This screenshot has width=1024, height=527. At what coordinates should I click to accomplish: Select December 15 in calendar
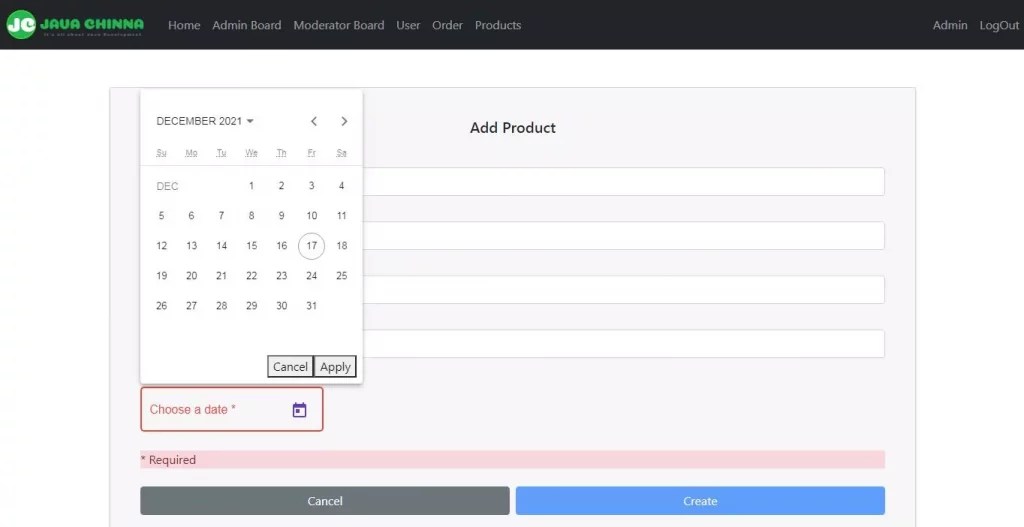tap(251, 246)
